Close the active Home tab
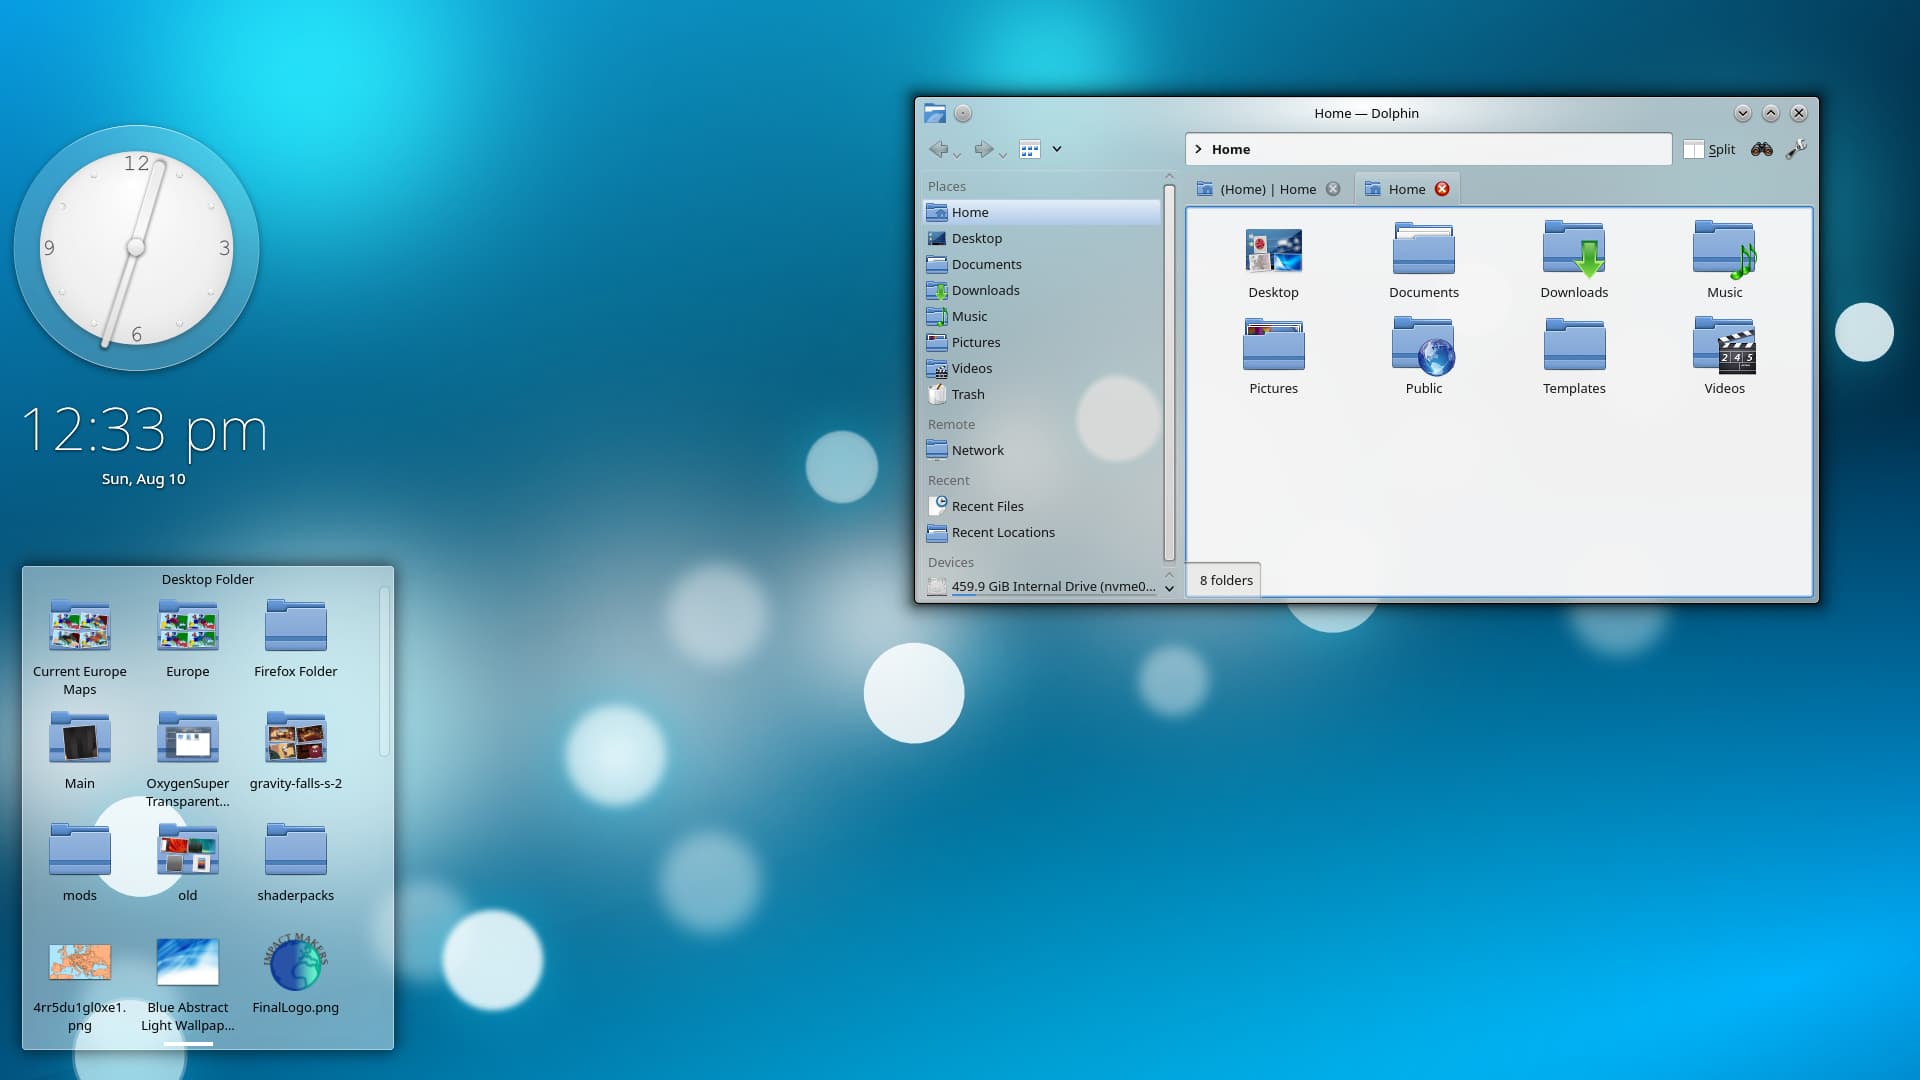Screen dimensions: 1920x1080 [x=1442, y=189]
